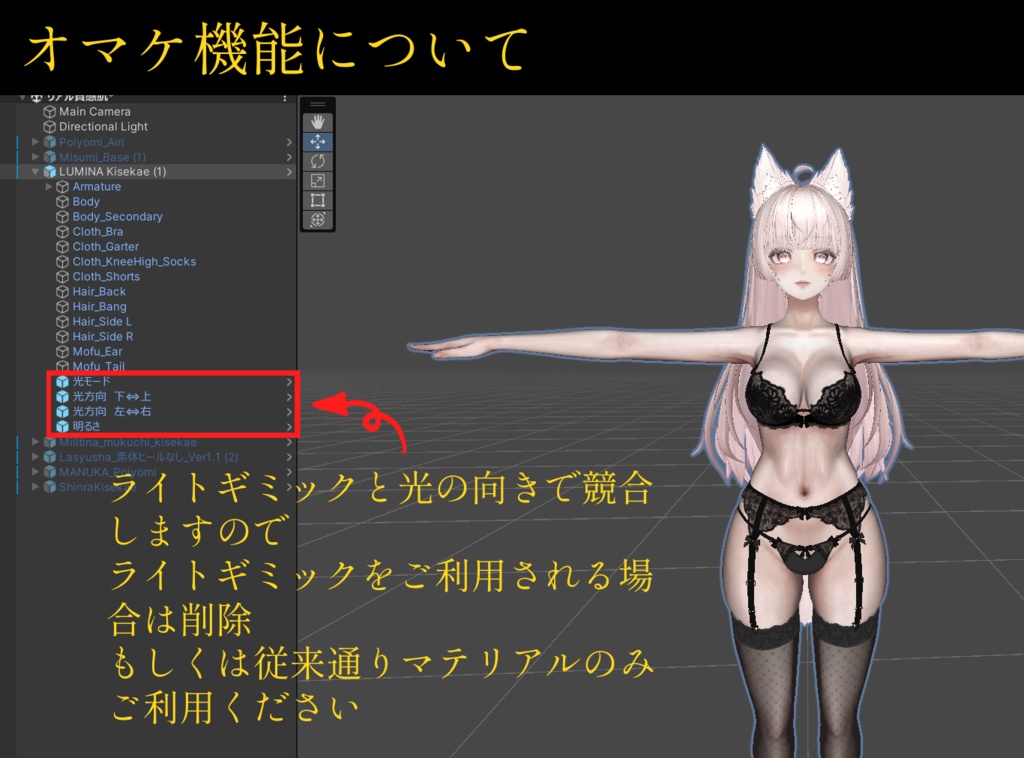Collapse the LUMINA Kisekae (1) hierarchy
Screen dimensions: 1024x758
click(x=37, y=171)
